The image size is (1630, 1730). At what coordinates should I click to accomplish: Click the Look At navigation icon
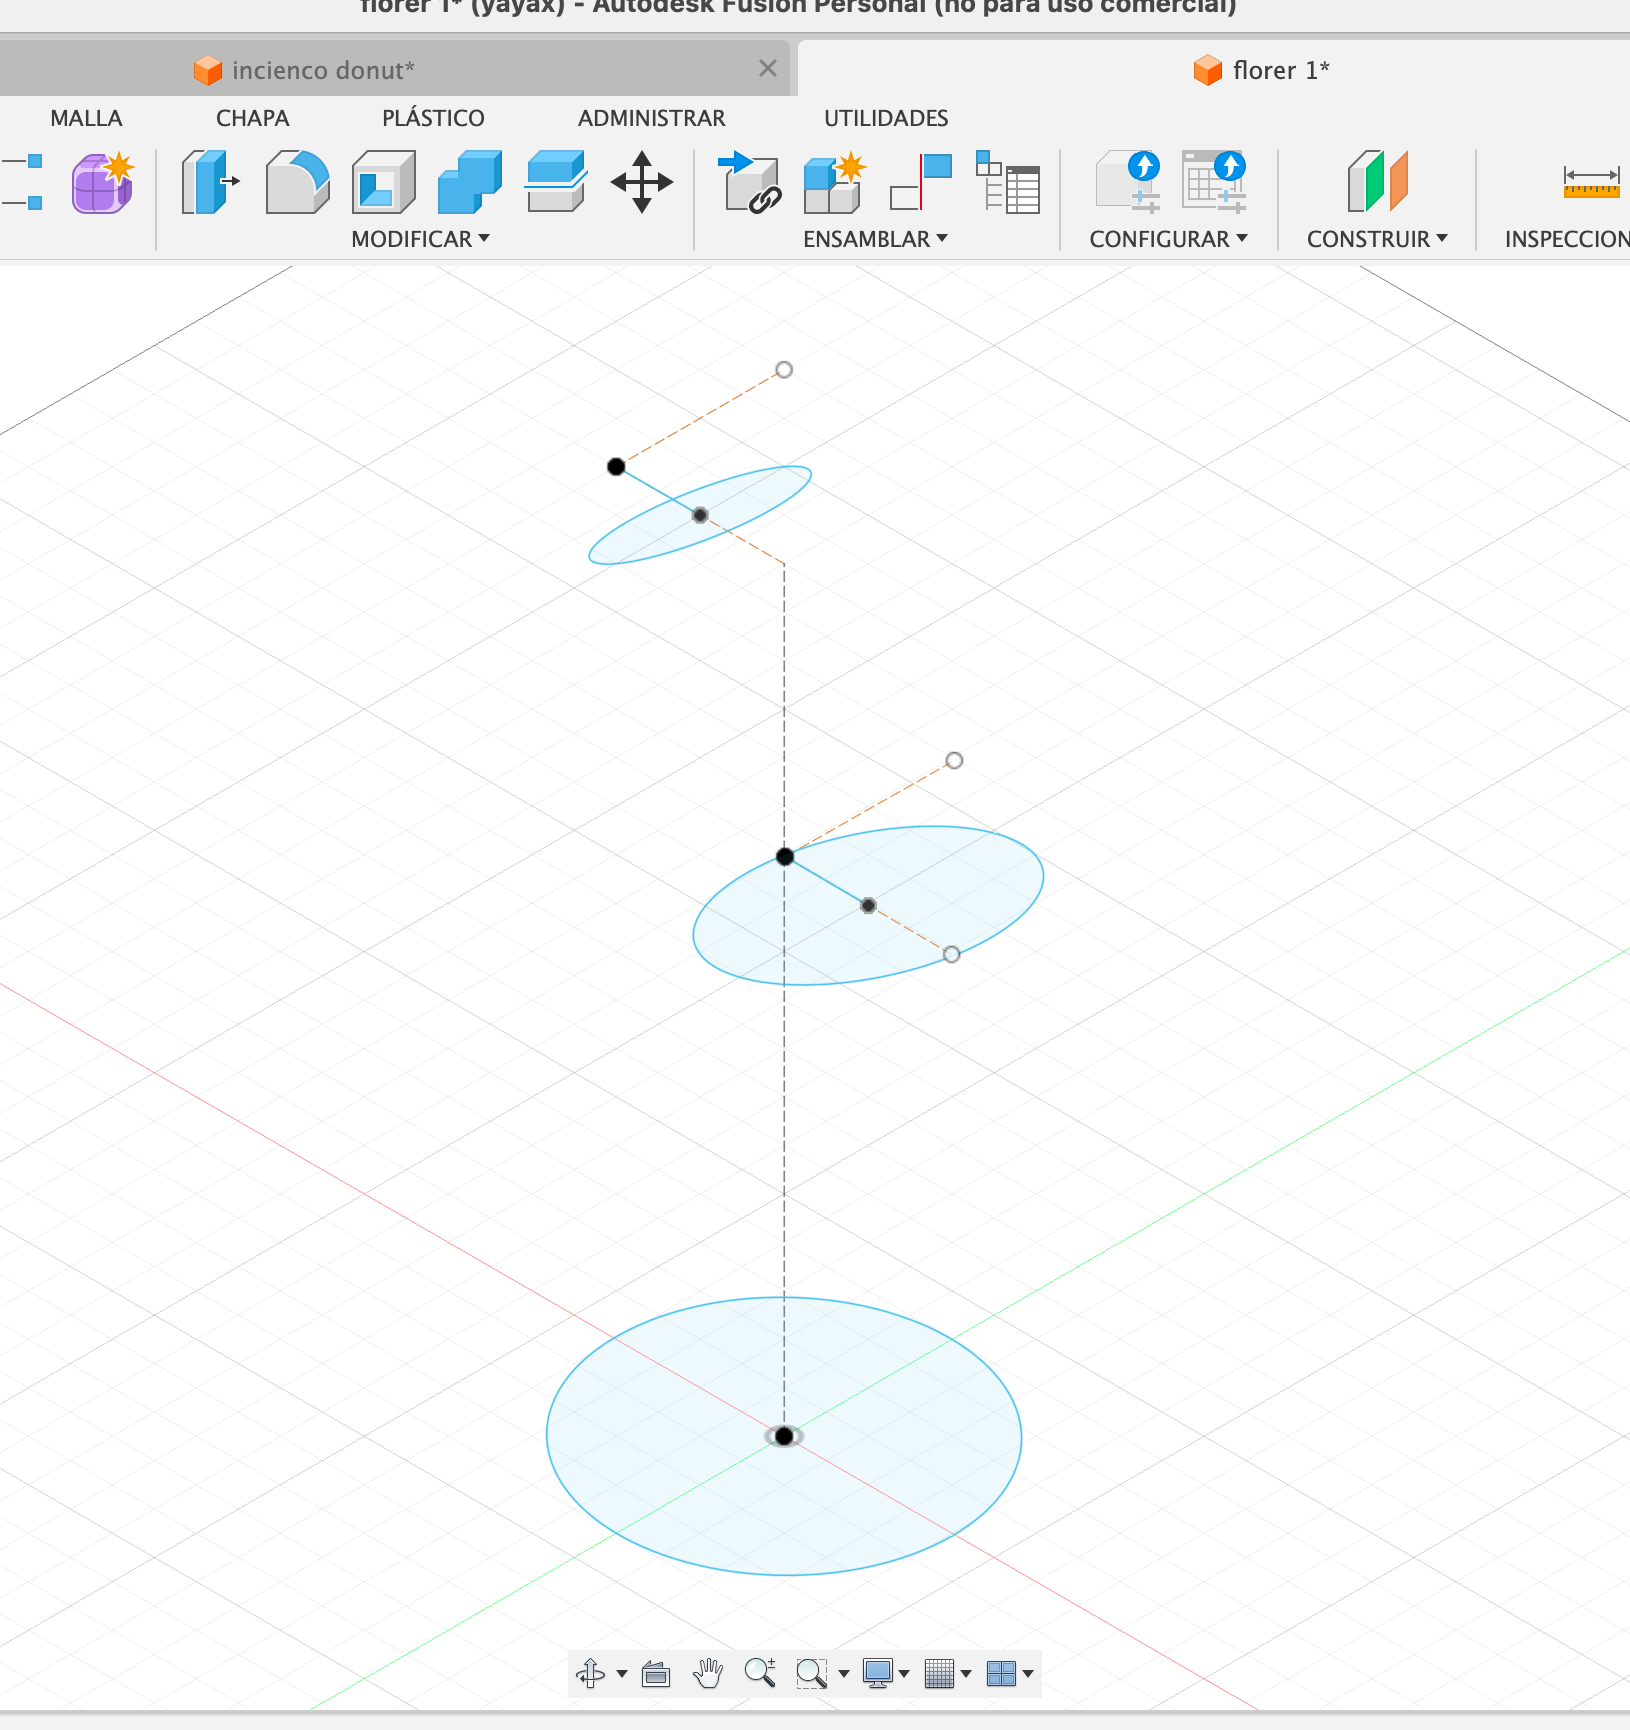pos(656,1673)
